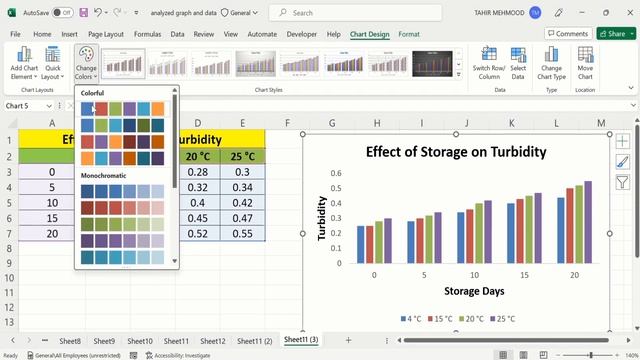Open the Chart Styles brush button
Screen dimensions: 640x360
click(x=622, y=162)
